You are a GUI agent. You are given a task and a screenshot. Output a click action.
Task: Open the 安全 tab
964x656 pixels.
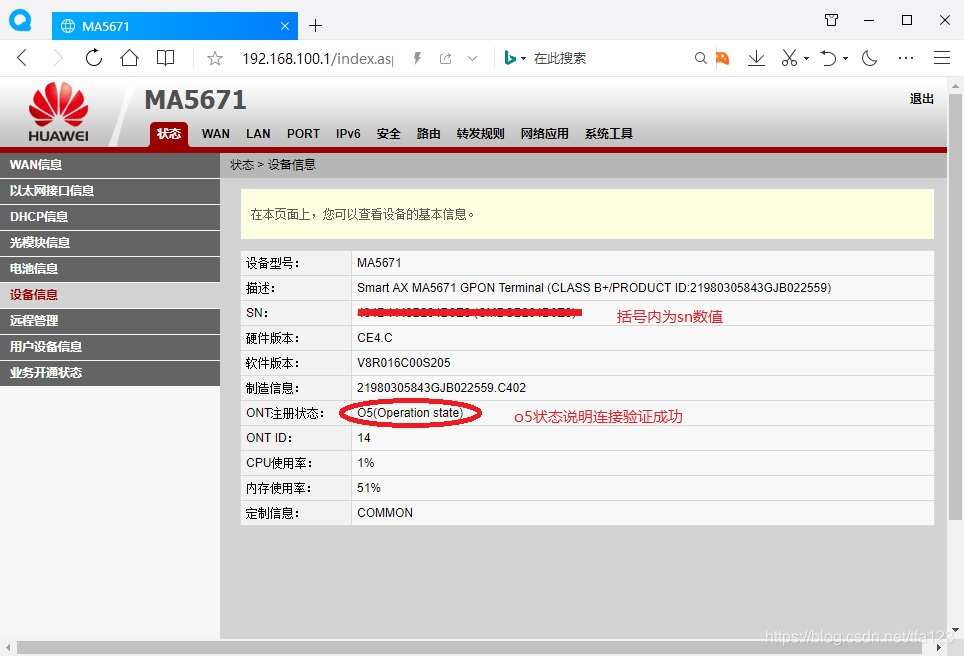389,133
